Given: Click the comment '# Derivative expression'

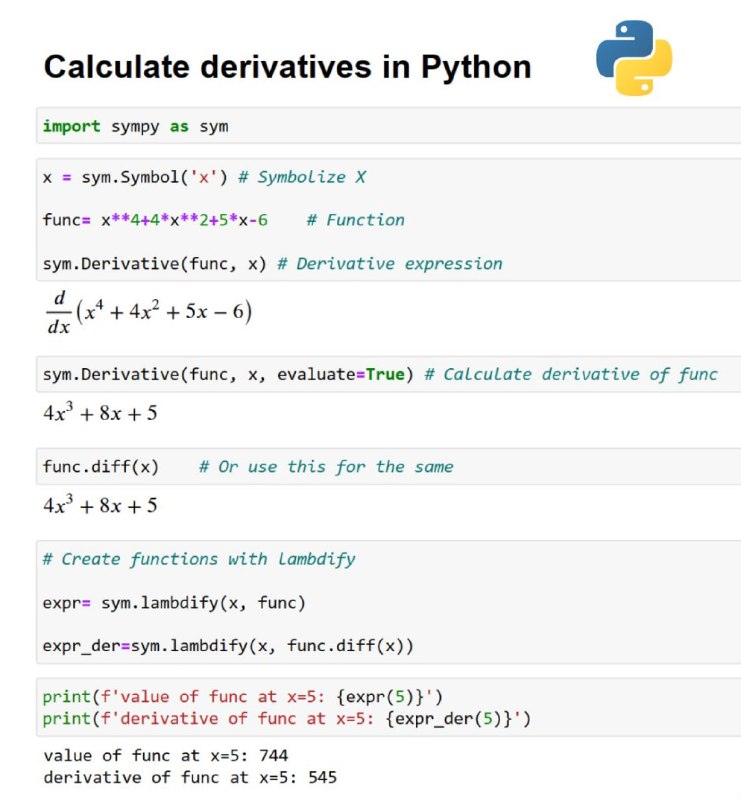Looking at the screenshot, I should pos(389,263).
